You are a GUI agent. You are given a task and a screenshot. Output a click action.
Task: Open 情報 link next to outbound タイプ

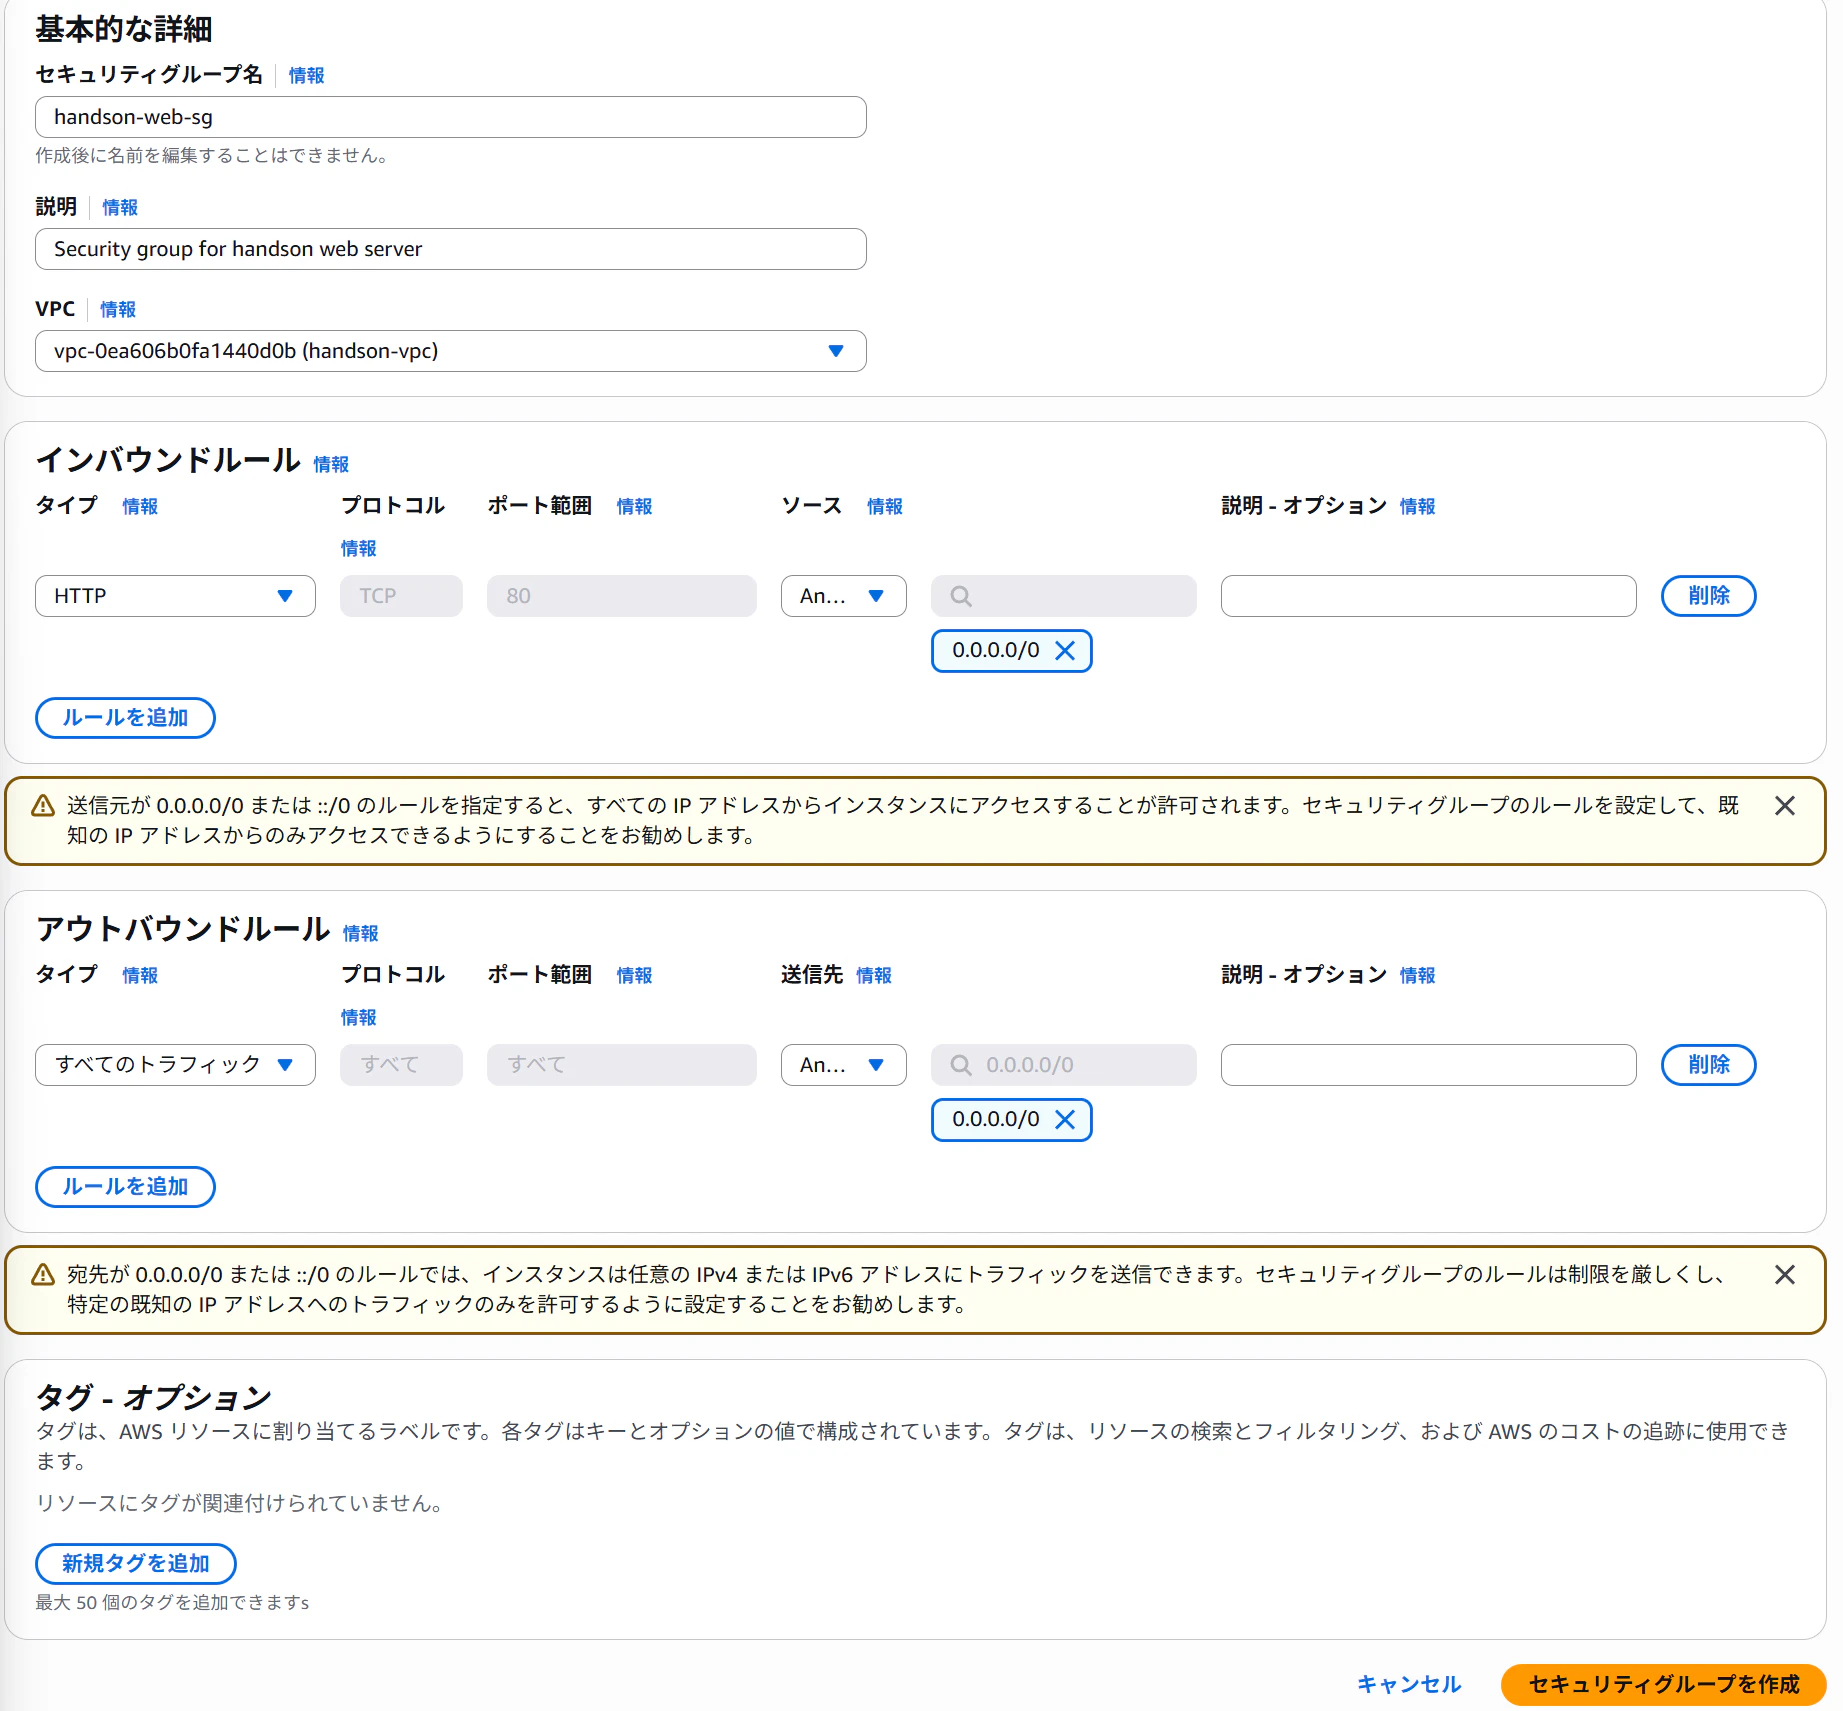click(140, 976)
